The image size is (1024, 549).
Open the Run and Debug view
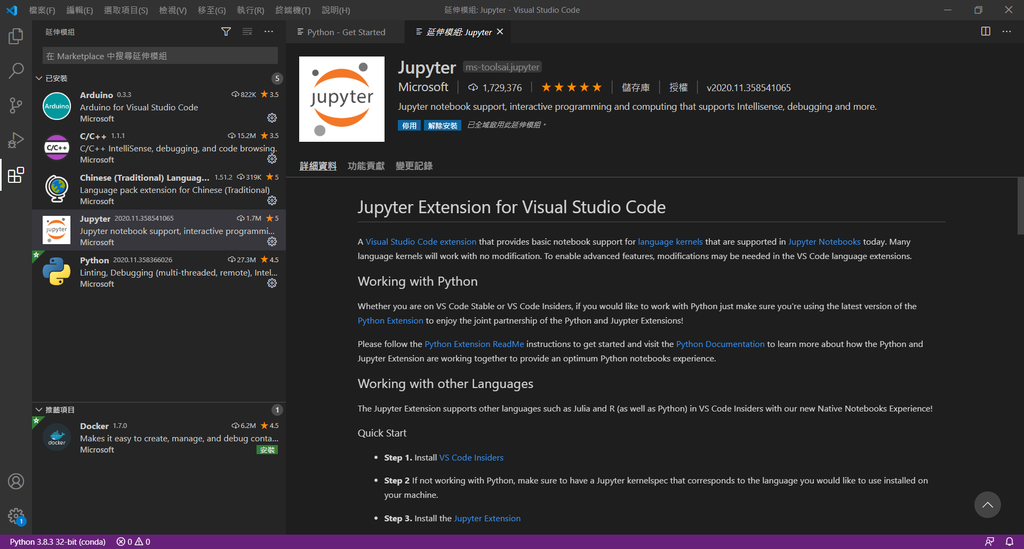(x=16, y=140)
